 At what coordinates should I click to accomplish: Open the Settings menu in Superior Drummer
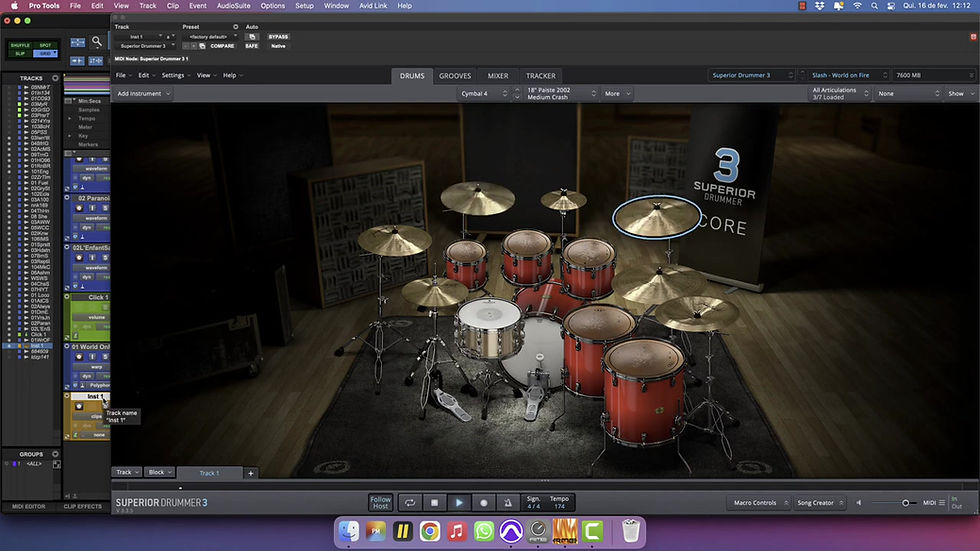176,76
